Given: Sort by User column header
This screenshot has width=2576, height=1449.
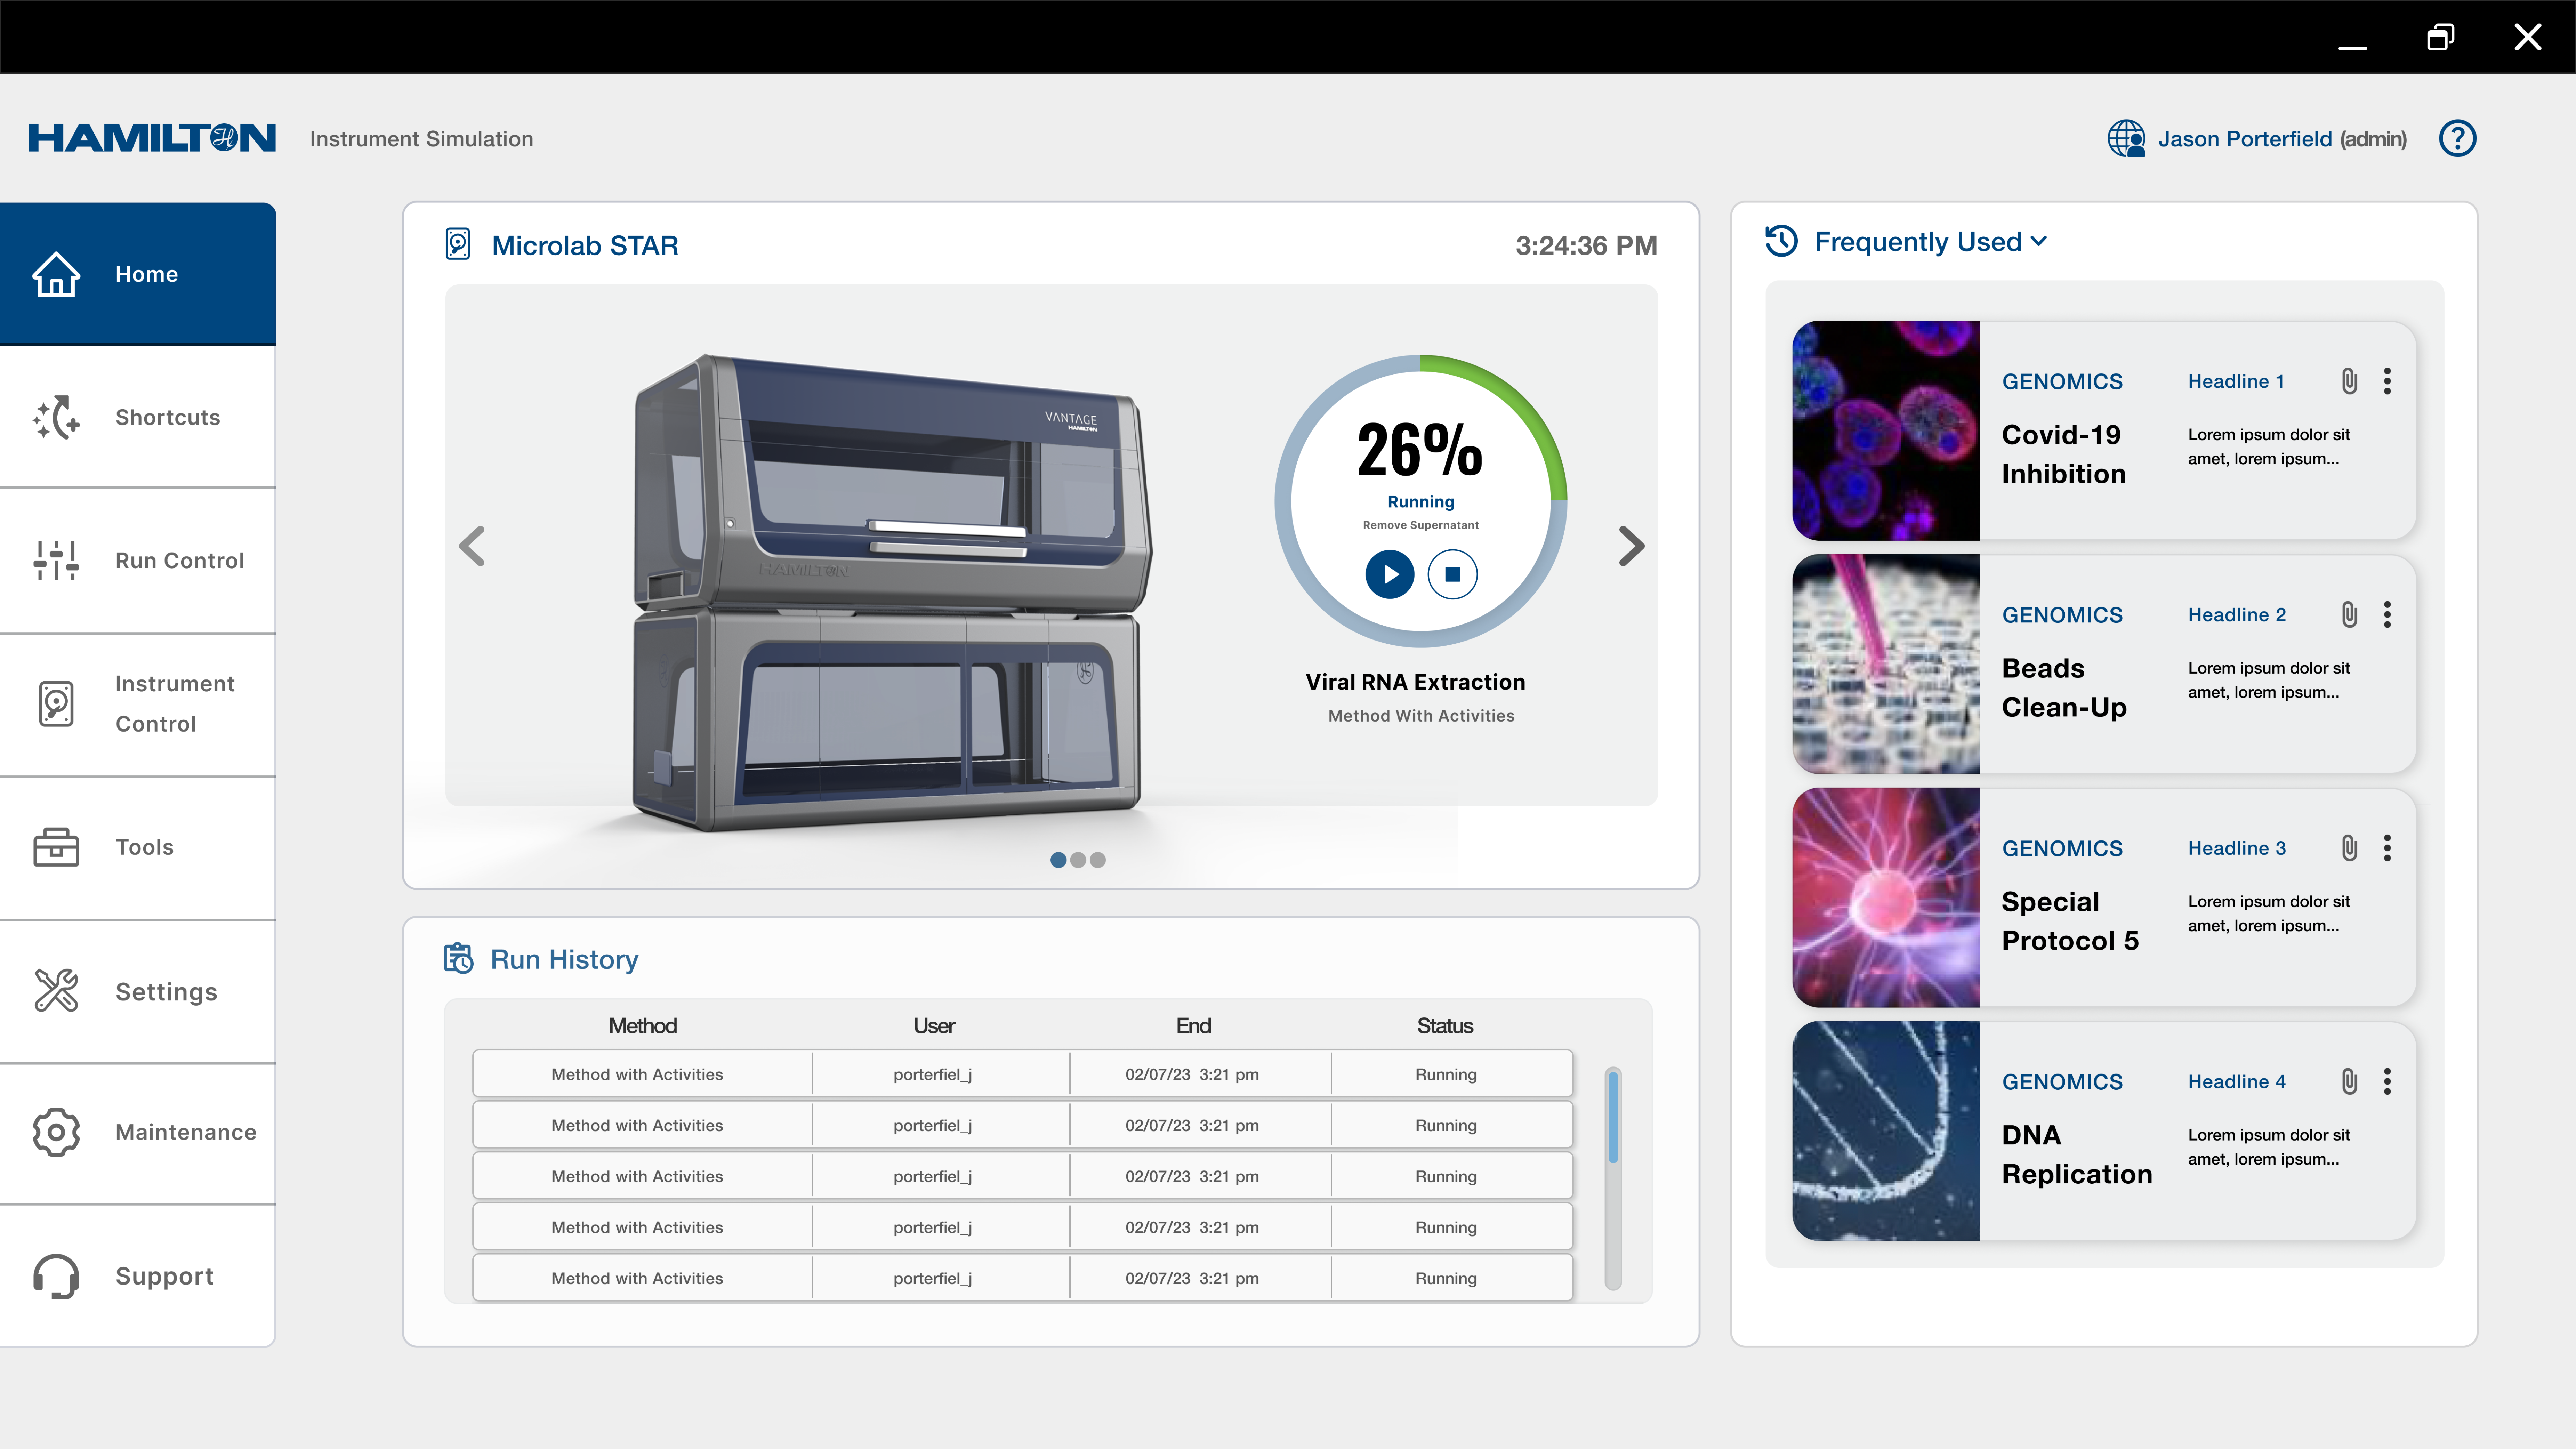Looking at the screenshot, I should click(934, 1026).
